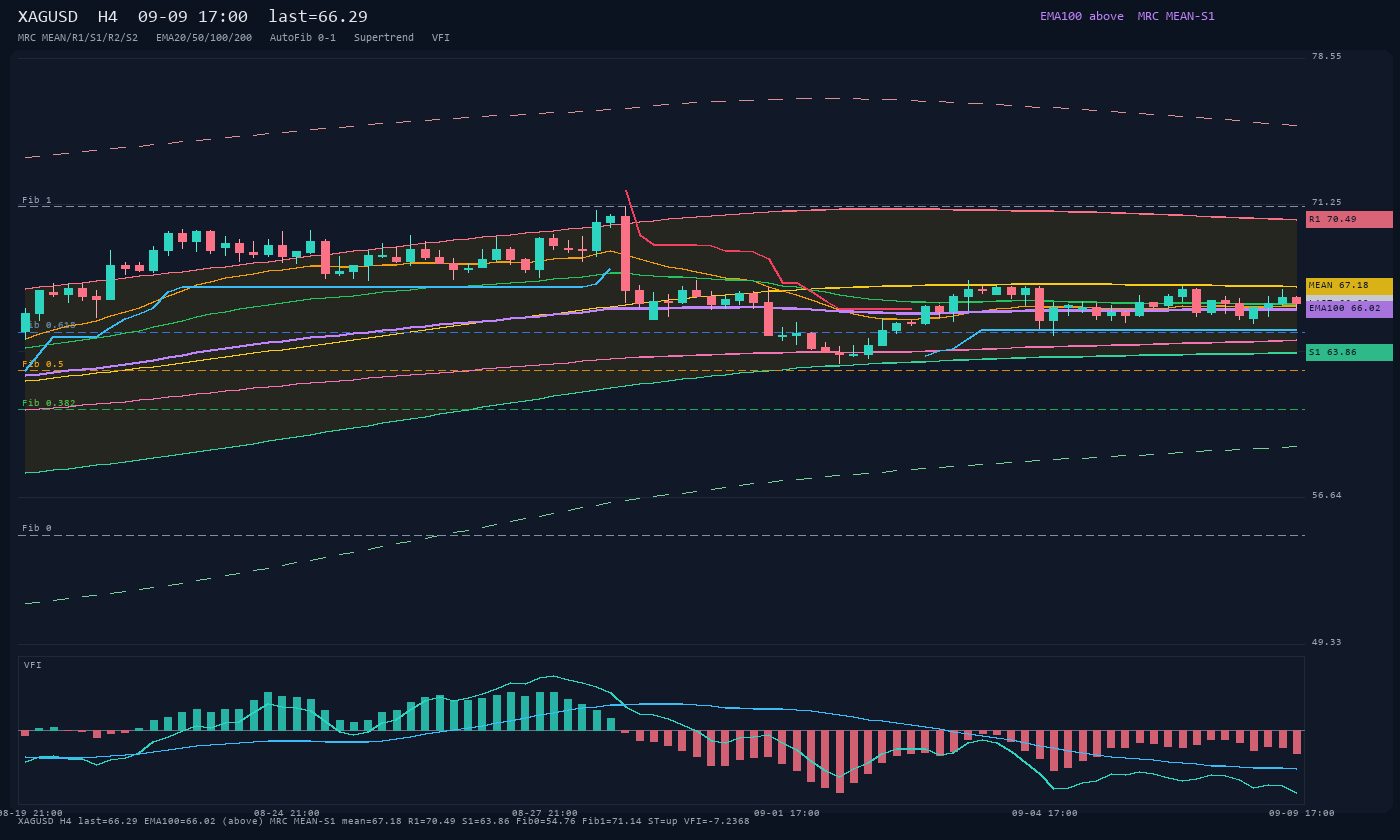Click the last=66.29 value in the header
Viewport: 1400px width, 840px height.
318,17
